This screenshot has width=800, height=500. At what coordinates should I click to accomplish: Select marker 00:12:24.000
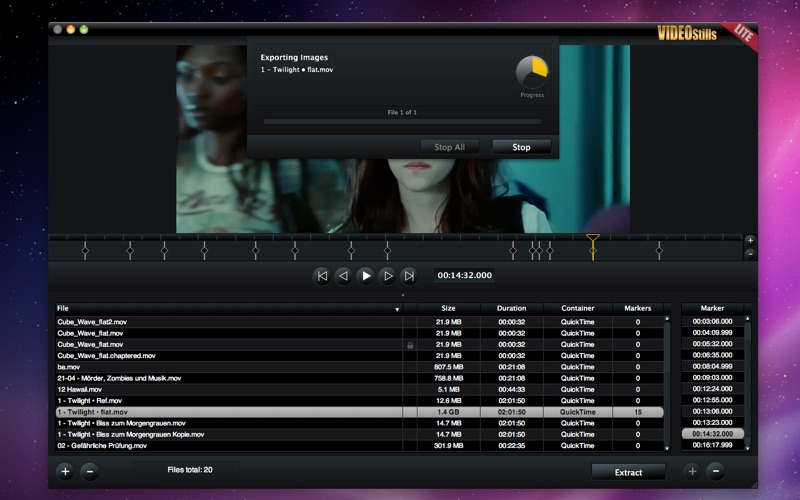[712, 389]
